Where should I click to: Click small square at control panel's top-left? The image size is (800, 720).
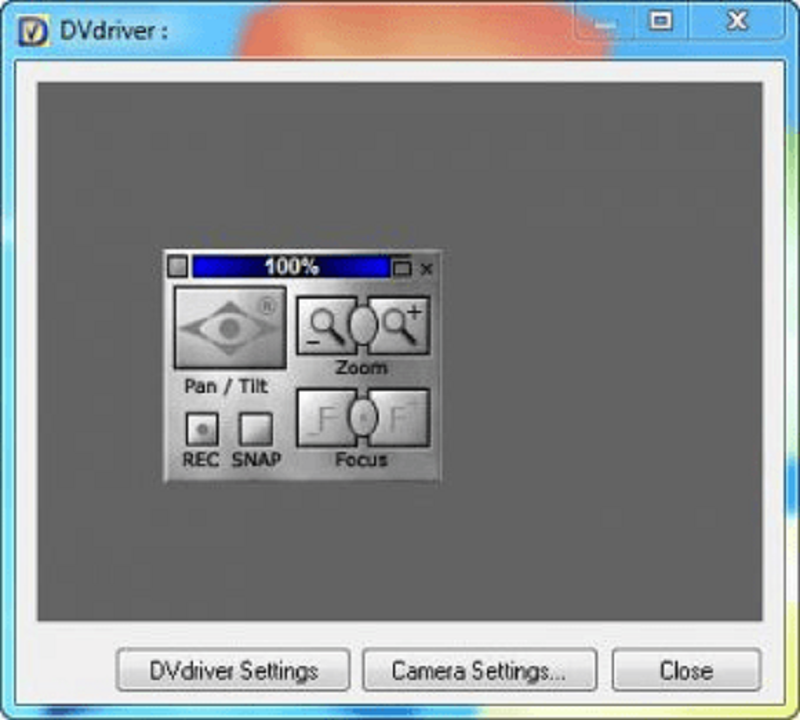(177, 267)
